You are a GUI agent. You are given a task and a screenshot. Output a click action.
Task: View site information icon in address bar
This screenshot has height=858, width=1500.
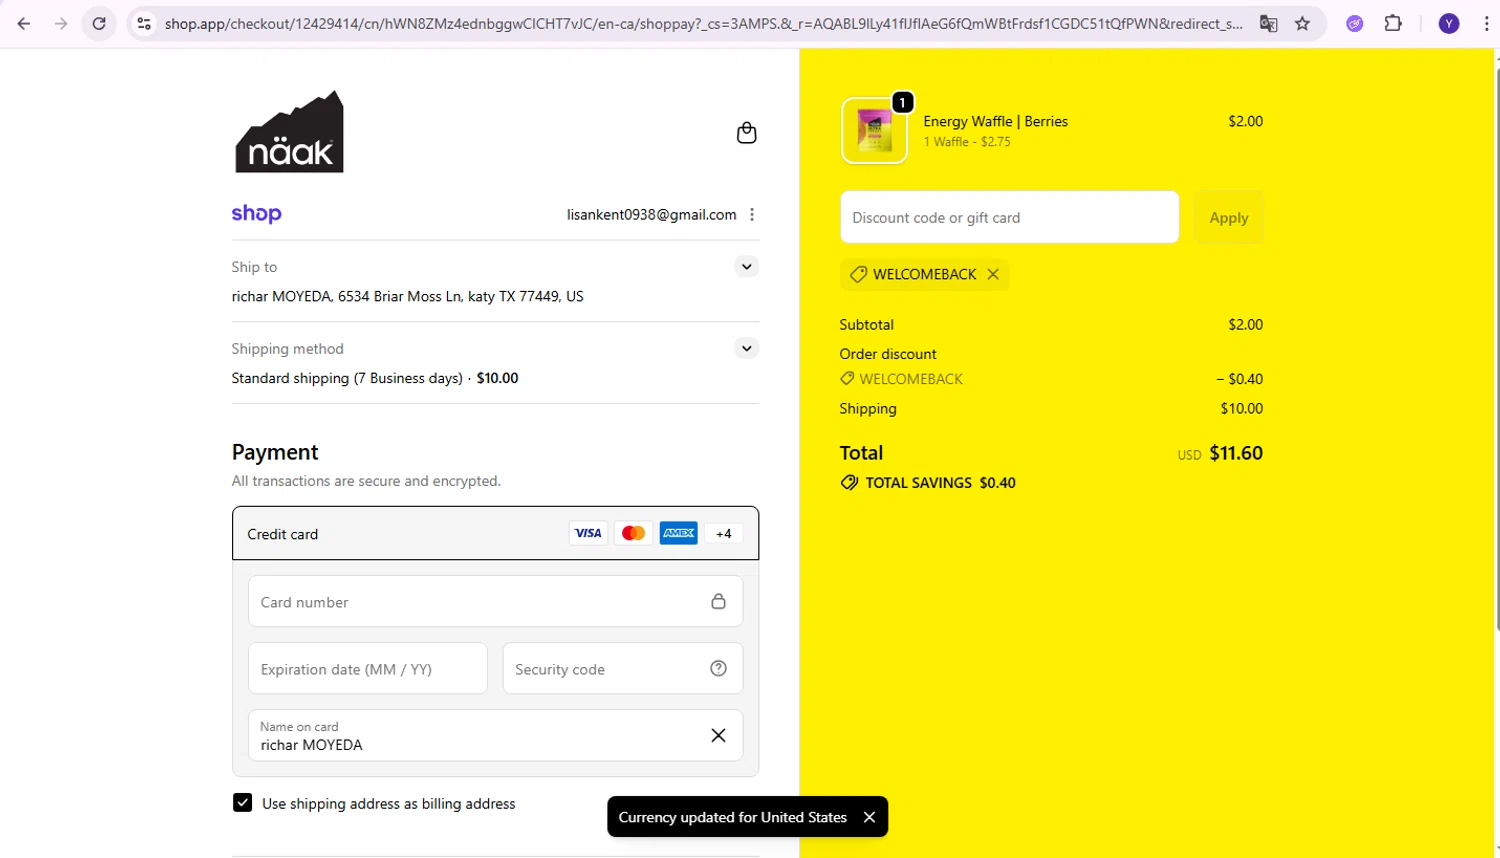click(144, 23)
